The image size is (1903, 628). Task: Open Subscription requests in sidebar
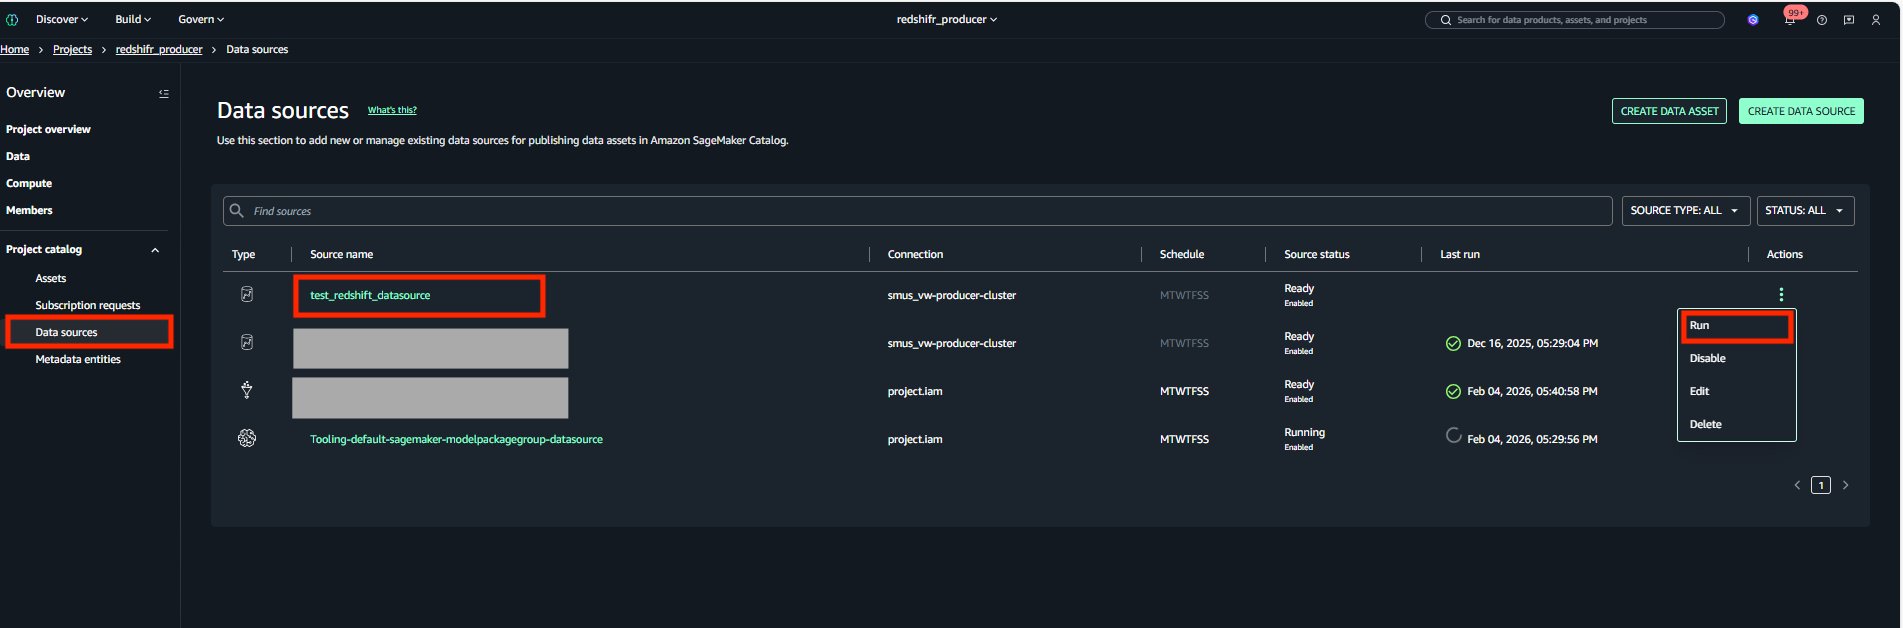(x=88, y=305)
